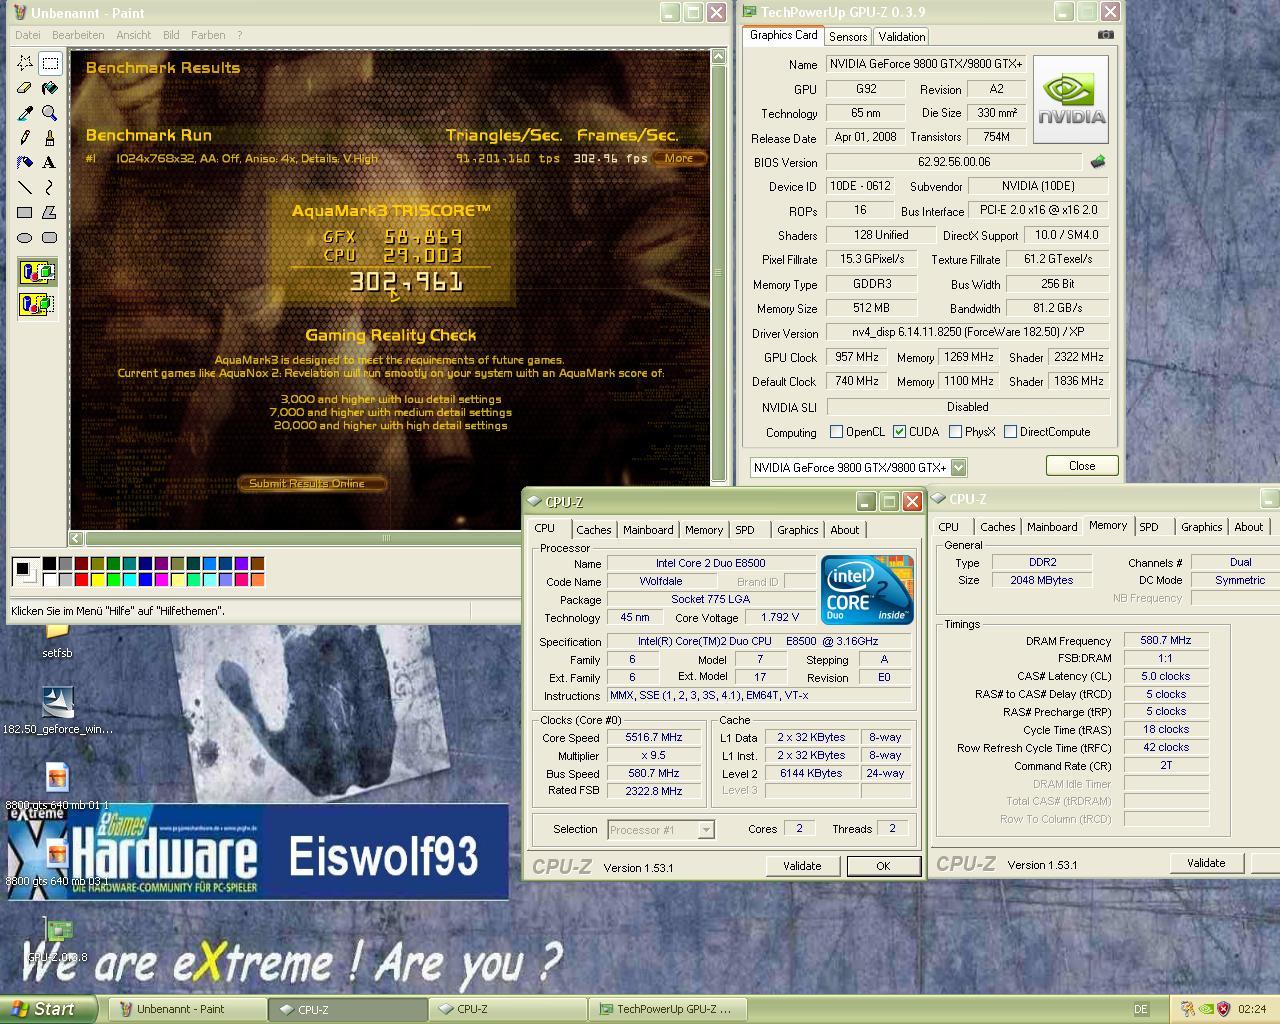Viewport: 1280px width, 1024px height.
Task: Switch to the Sensors tab in GPU-Z
Action: 848,37
